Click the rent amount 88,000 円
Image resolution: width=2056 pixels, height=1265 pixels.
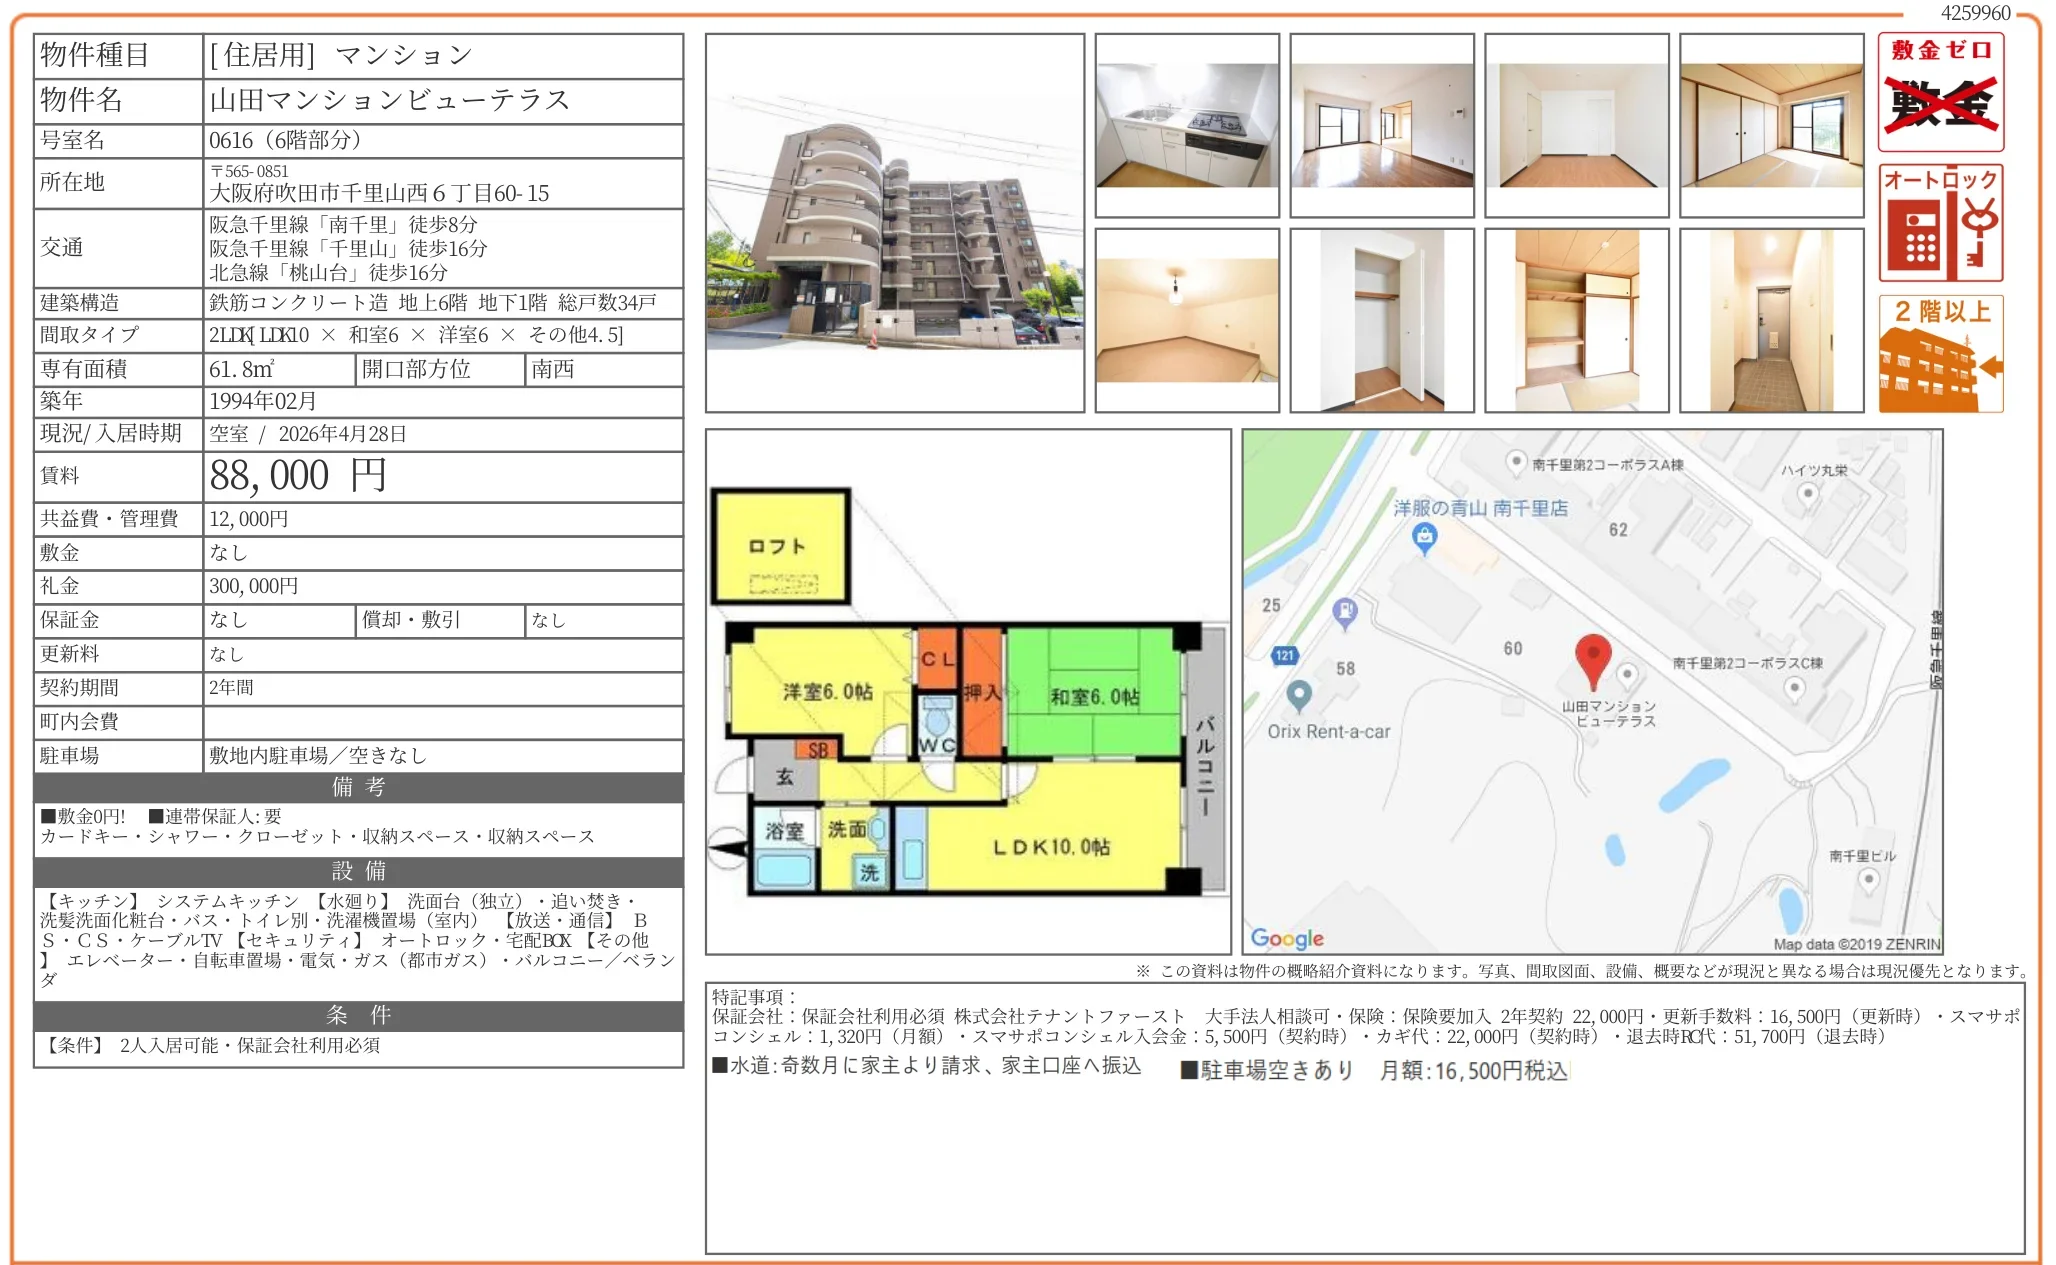pos(298,476)
